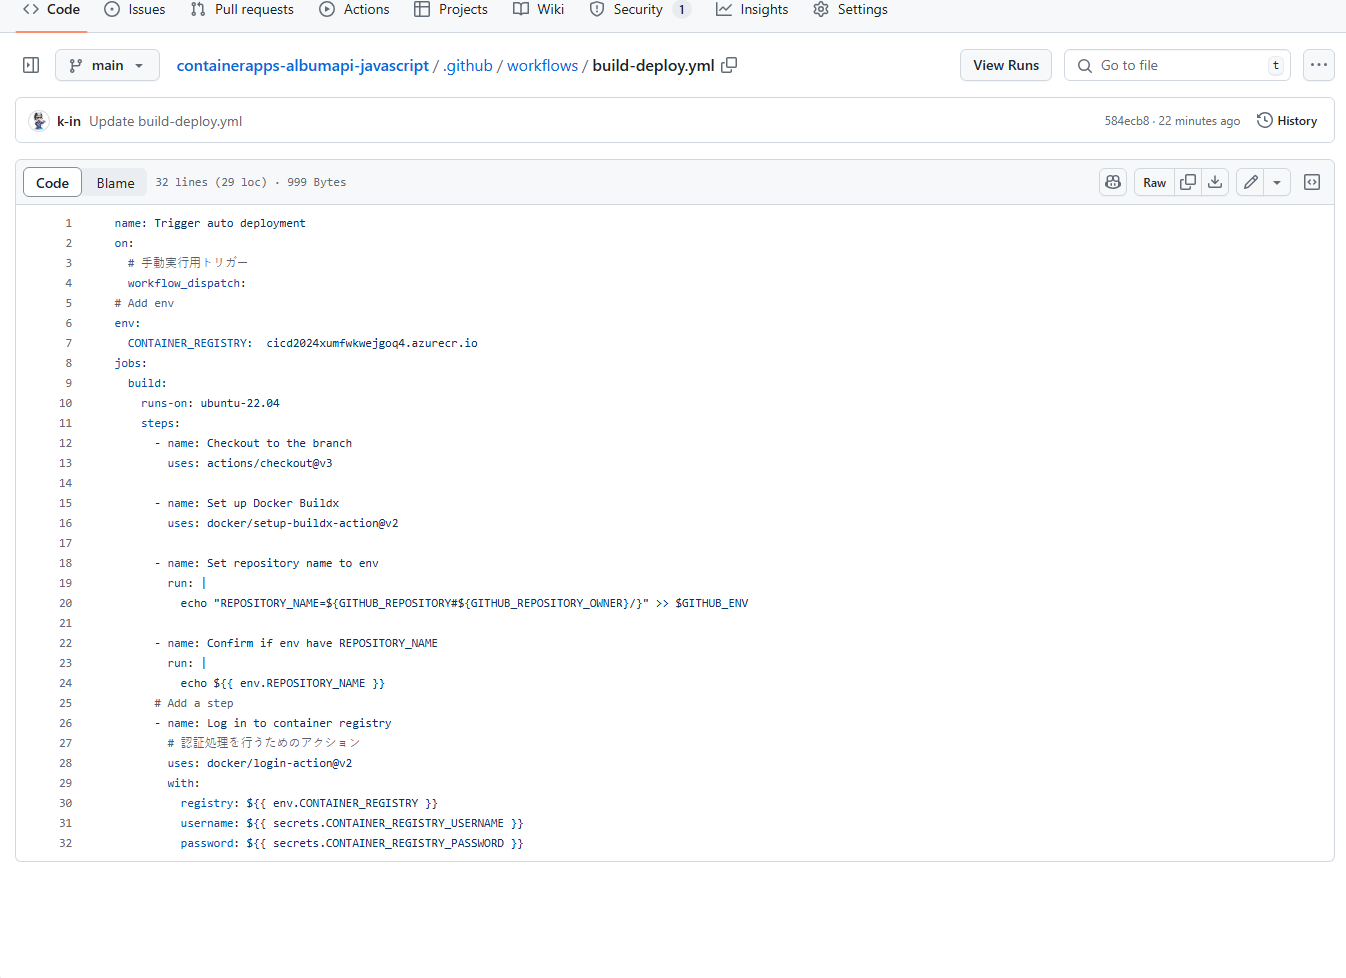Open repository Settings tab
Image resolution: width=1346 pixels, height=978 pixels.
(x=851, y=10)
